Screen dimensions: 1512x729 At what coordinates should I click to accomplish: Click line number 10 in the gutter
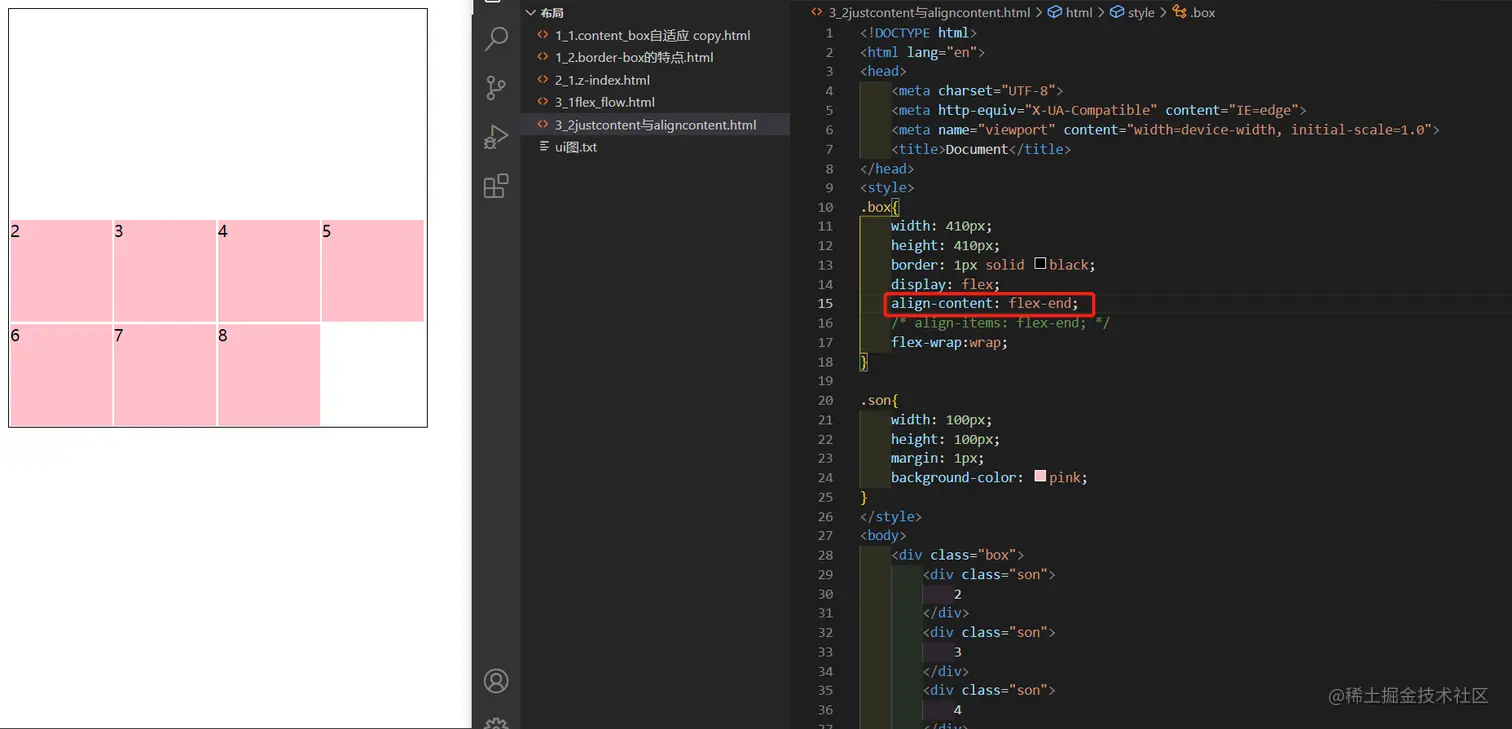point(825,207)
